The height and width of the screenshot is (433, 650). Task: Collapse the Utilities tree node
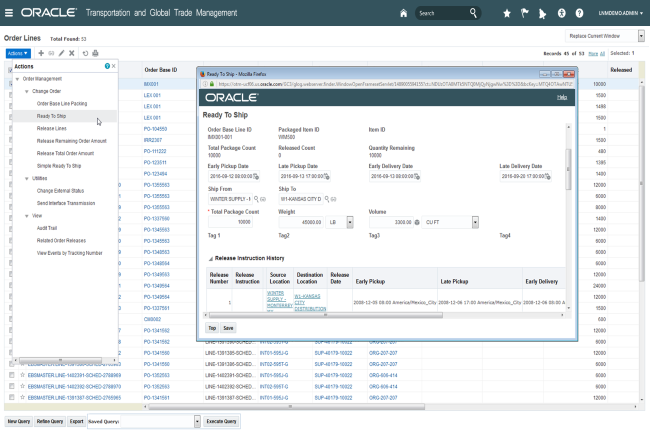27,179
